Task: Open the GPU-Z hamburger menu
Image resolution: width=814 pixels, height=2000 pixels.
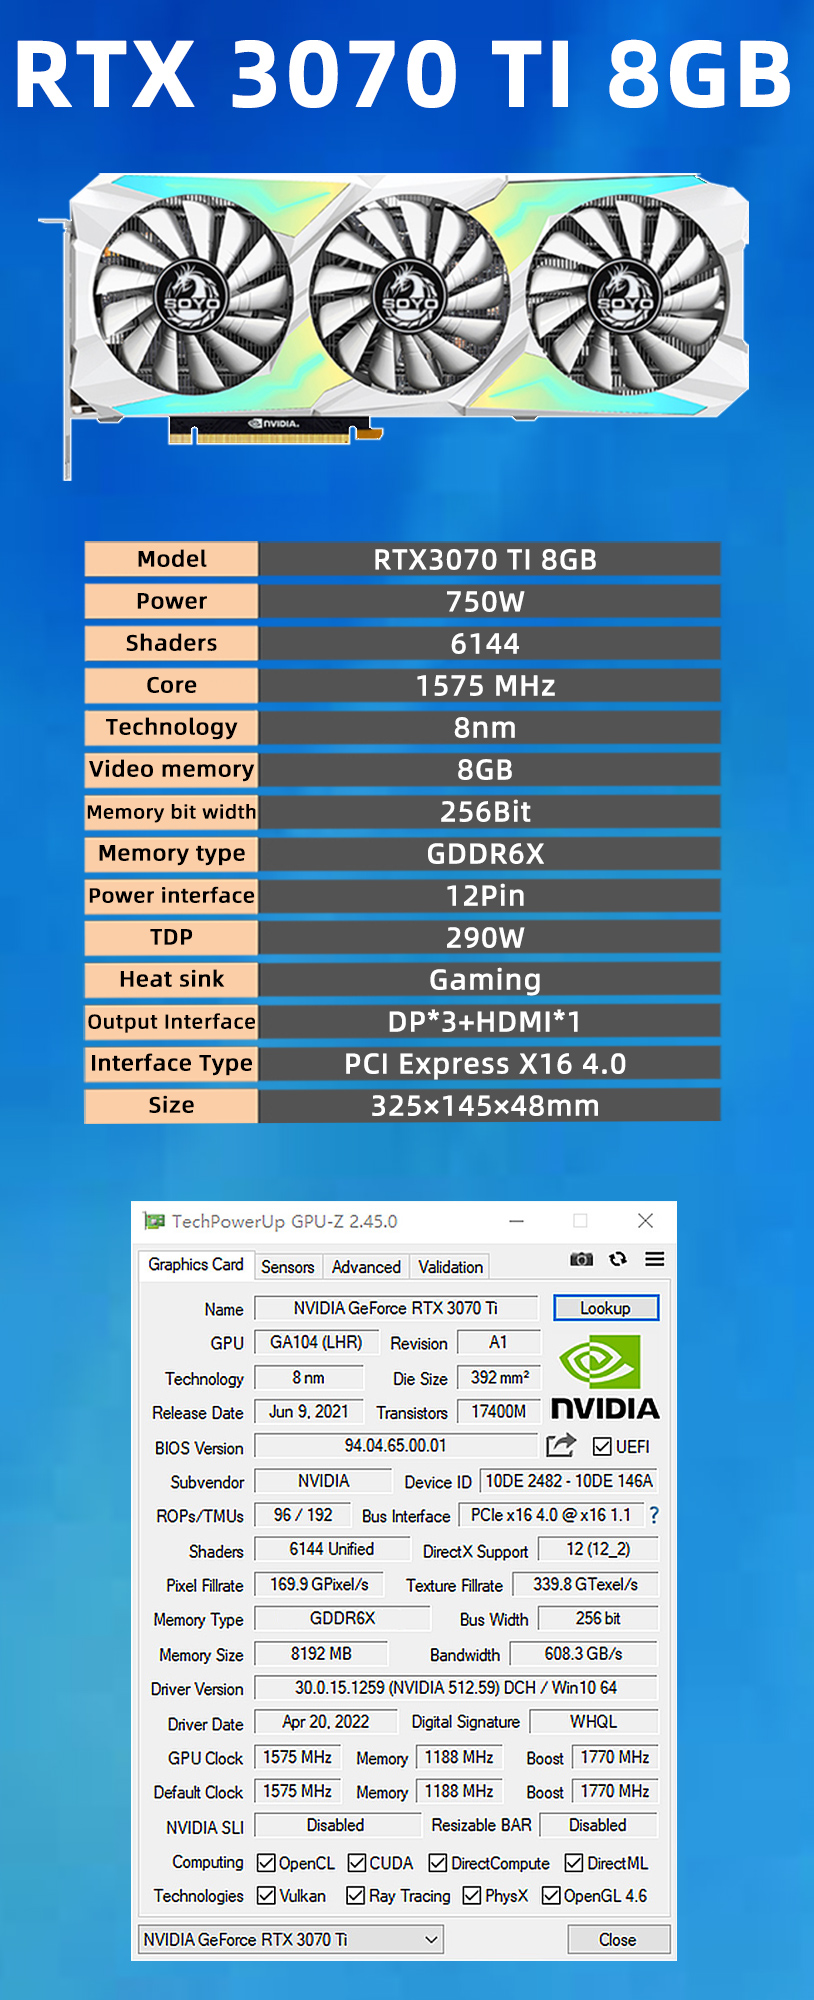Action: (655, 1259)
